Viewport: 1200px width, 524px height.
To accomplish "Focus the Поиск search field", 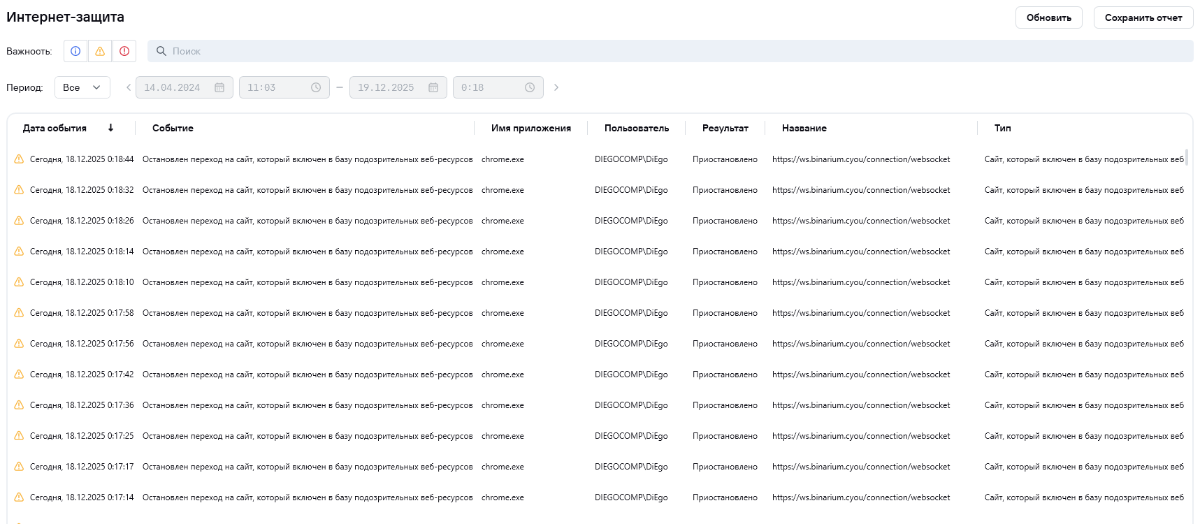I will coord(600,51).
